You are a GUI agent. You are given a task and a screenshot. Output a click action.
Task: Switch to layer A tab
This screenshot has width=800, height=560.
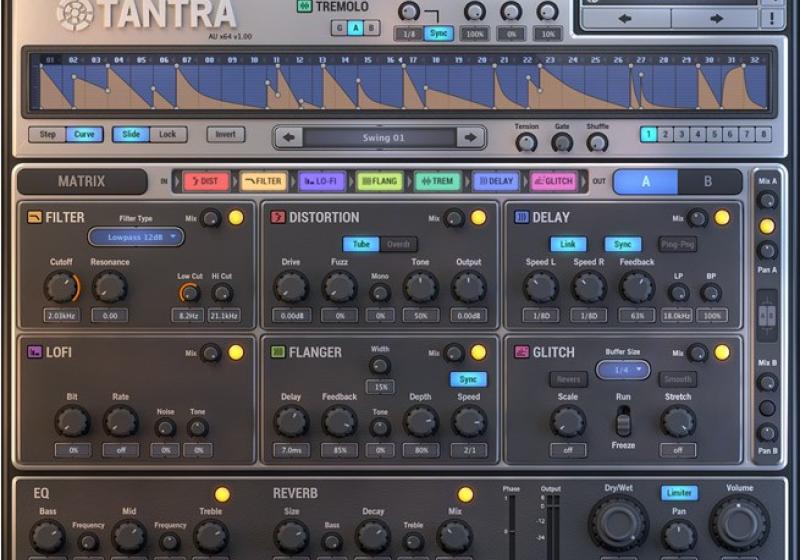pyautogui.click(x=645, y=182)
